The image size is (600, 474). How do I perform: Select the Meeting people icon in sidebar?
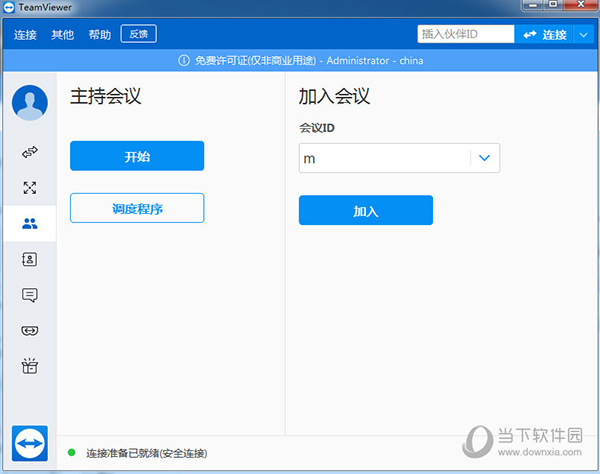coord(30,223)
